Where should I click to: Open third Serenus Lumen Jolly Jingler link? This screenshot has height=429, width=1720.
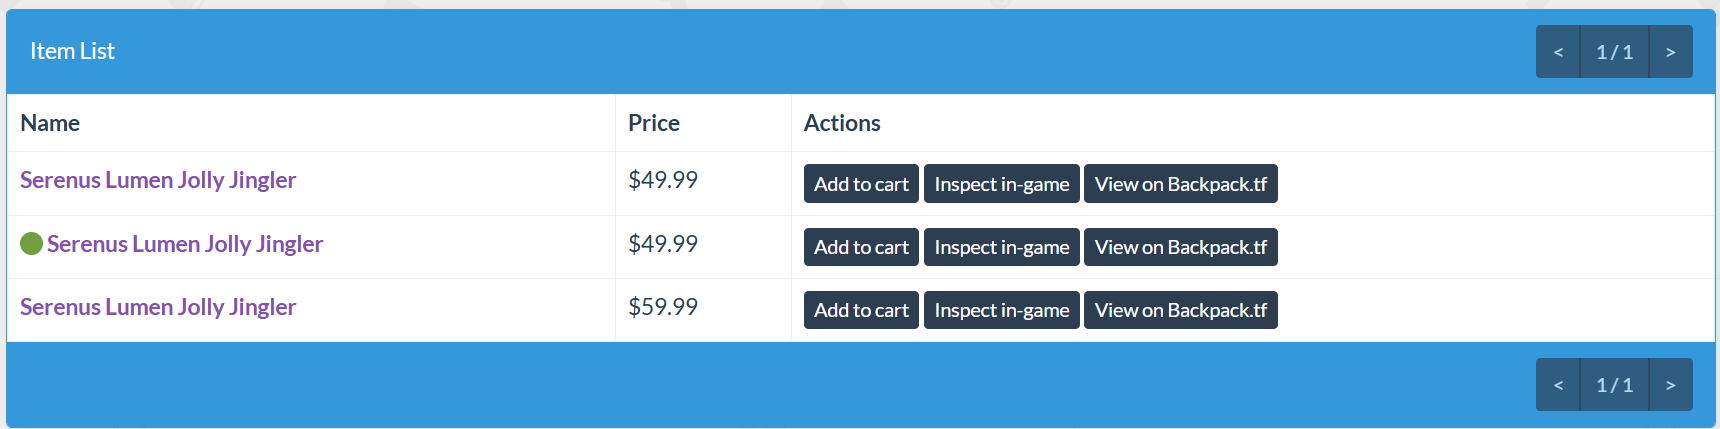click(x=158, y=307)
